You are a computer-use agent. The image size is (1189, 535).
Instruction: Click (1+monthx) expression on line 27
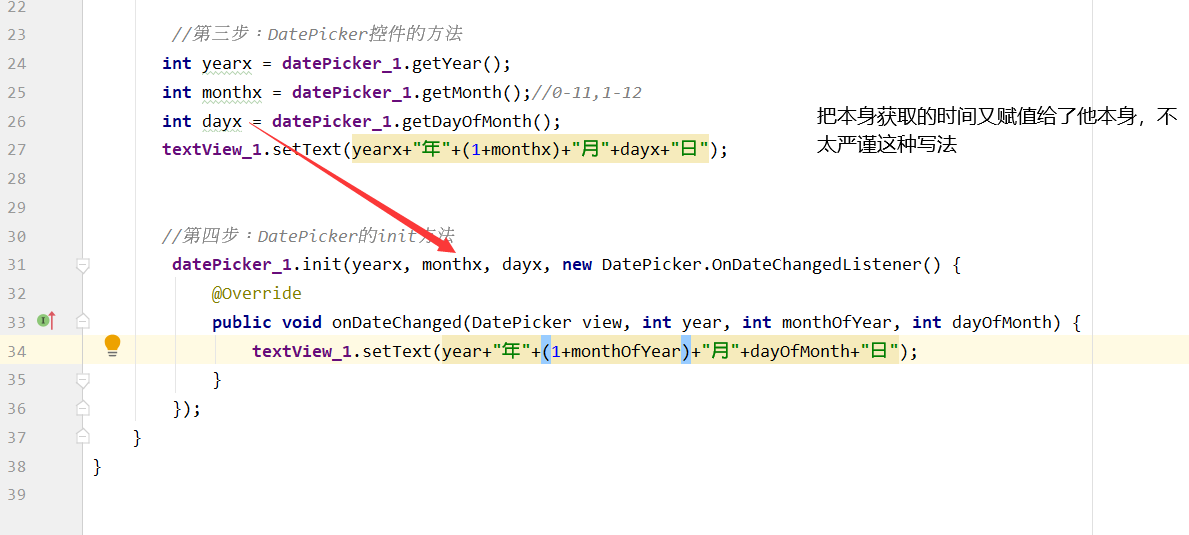[512, 149]
